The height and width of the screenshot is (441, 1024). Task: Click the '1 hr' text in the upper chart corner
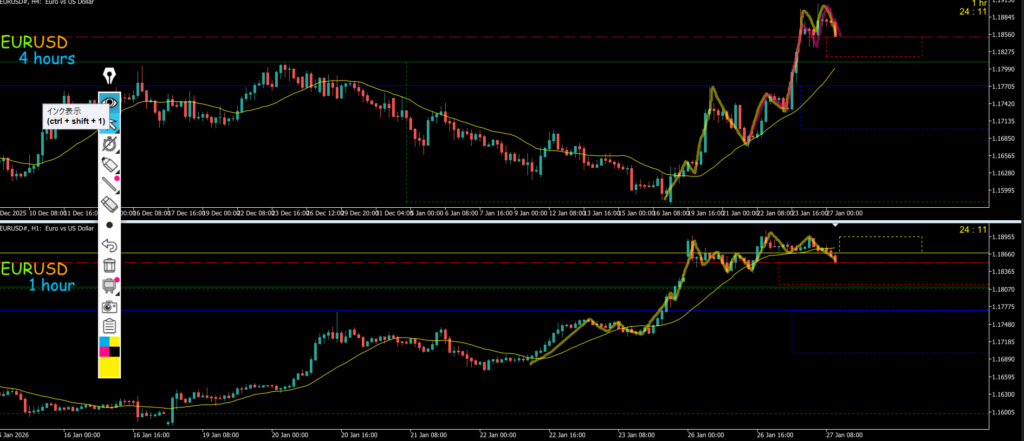tap(979, 3)
